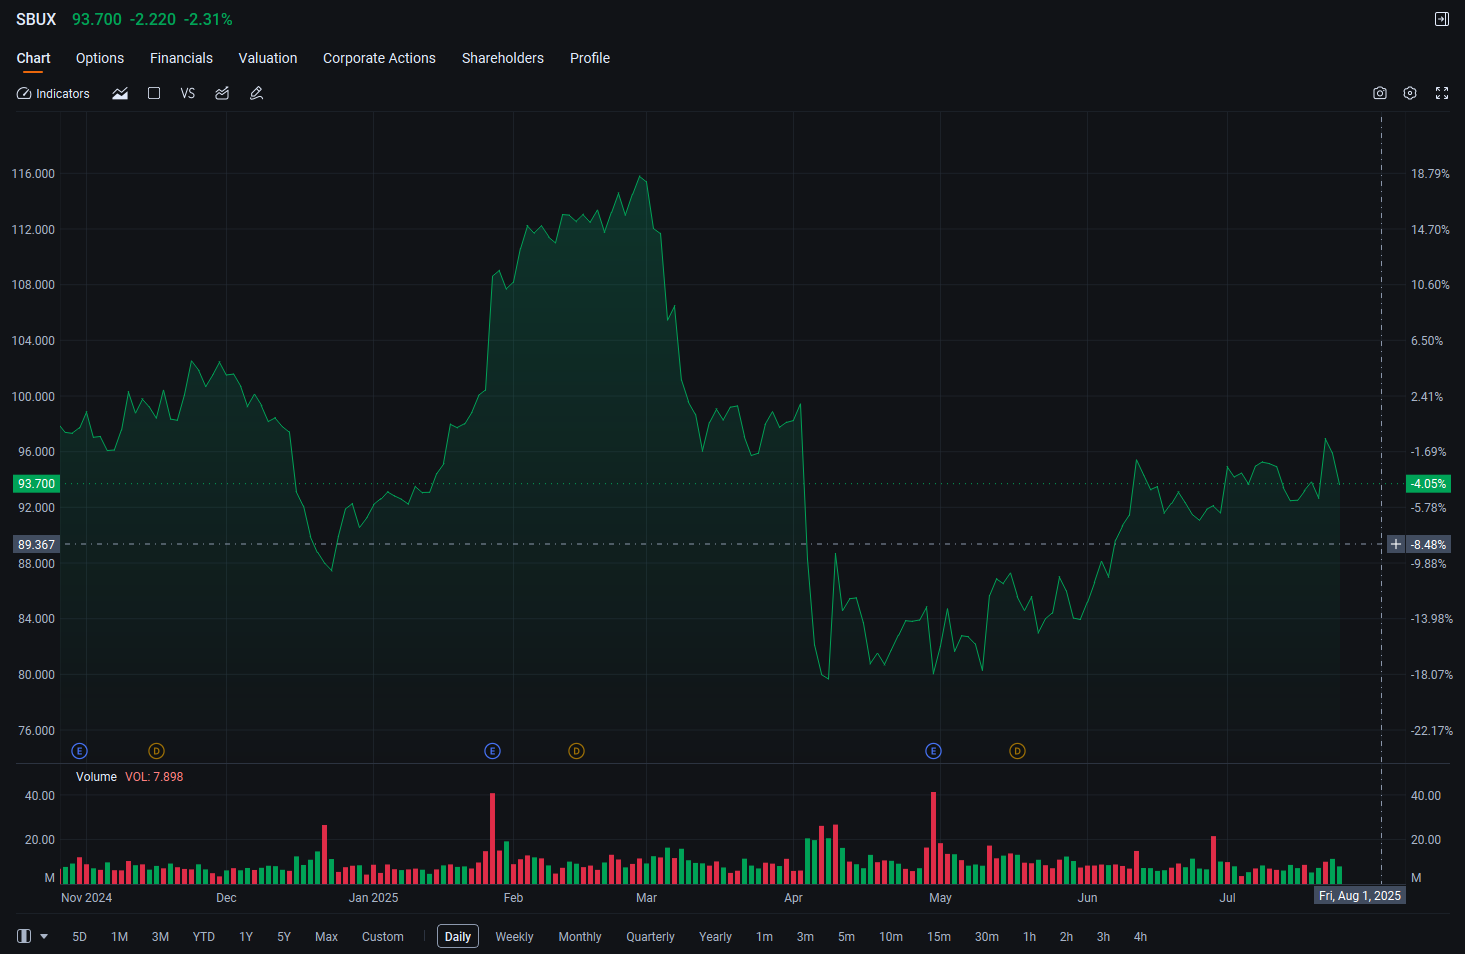Collapse the side panel using the top-right icon
The width and height of the screenshot is (1465, 954).
pos(1442,19)
